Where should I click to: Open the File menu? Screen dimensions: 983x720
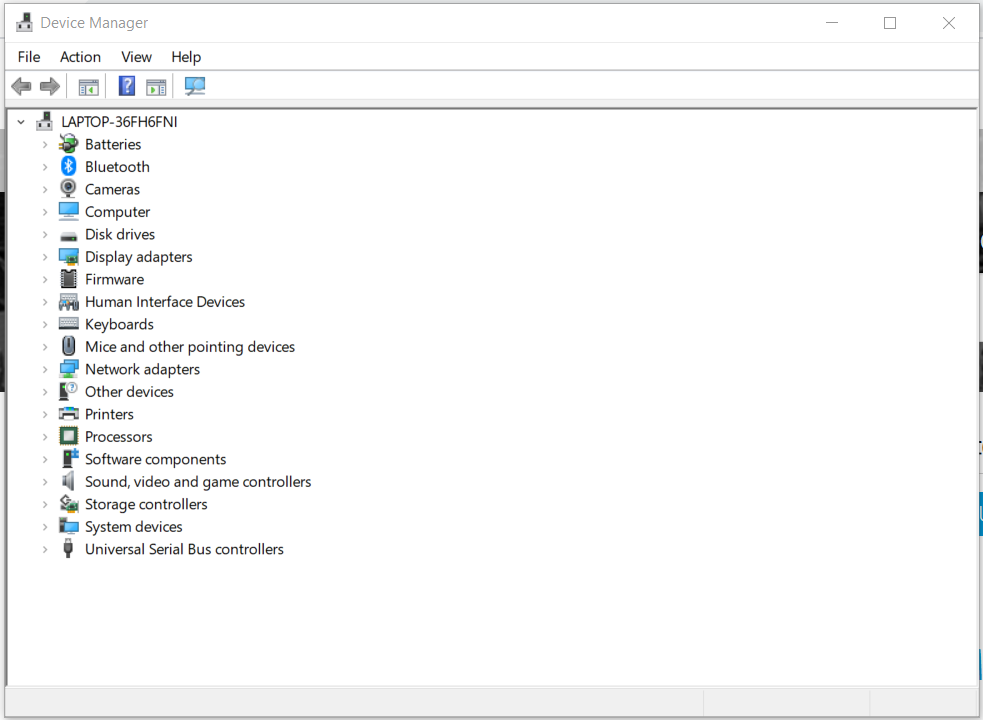pyautogui.click(x=28, y=57)
